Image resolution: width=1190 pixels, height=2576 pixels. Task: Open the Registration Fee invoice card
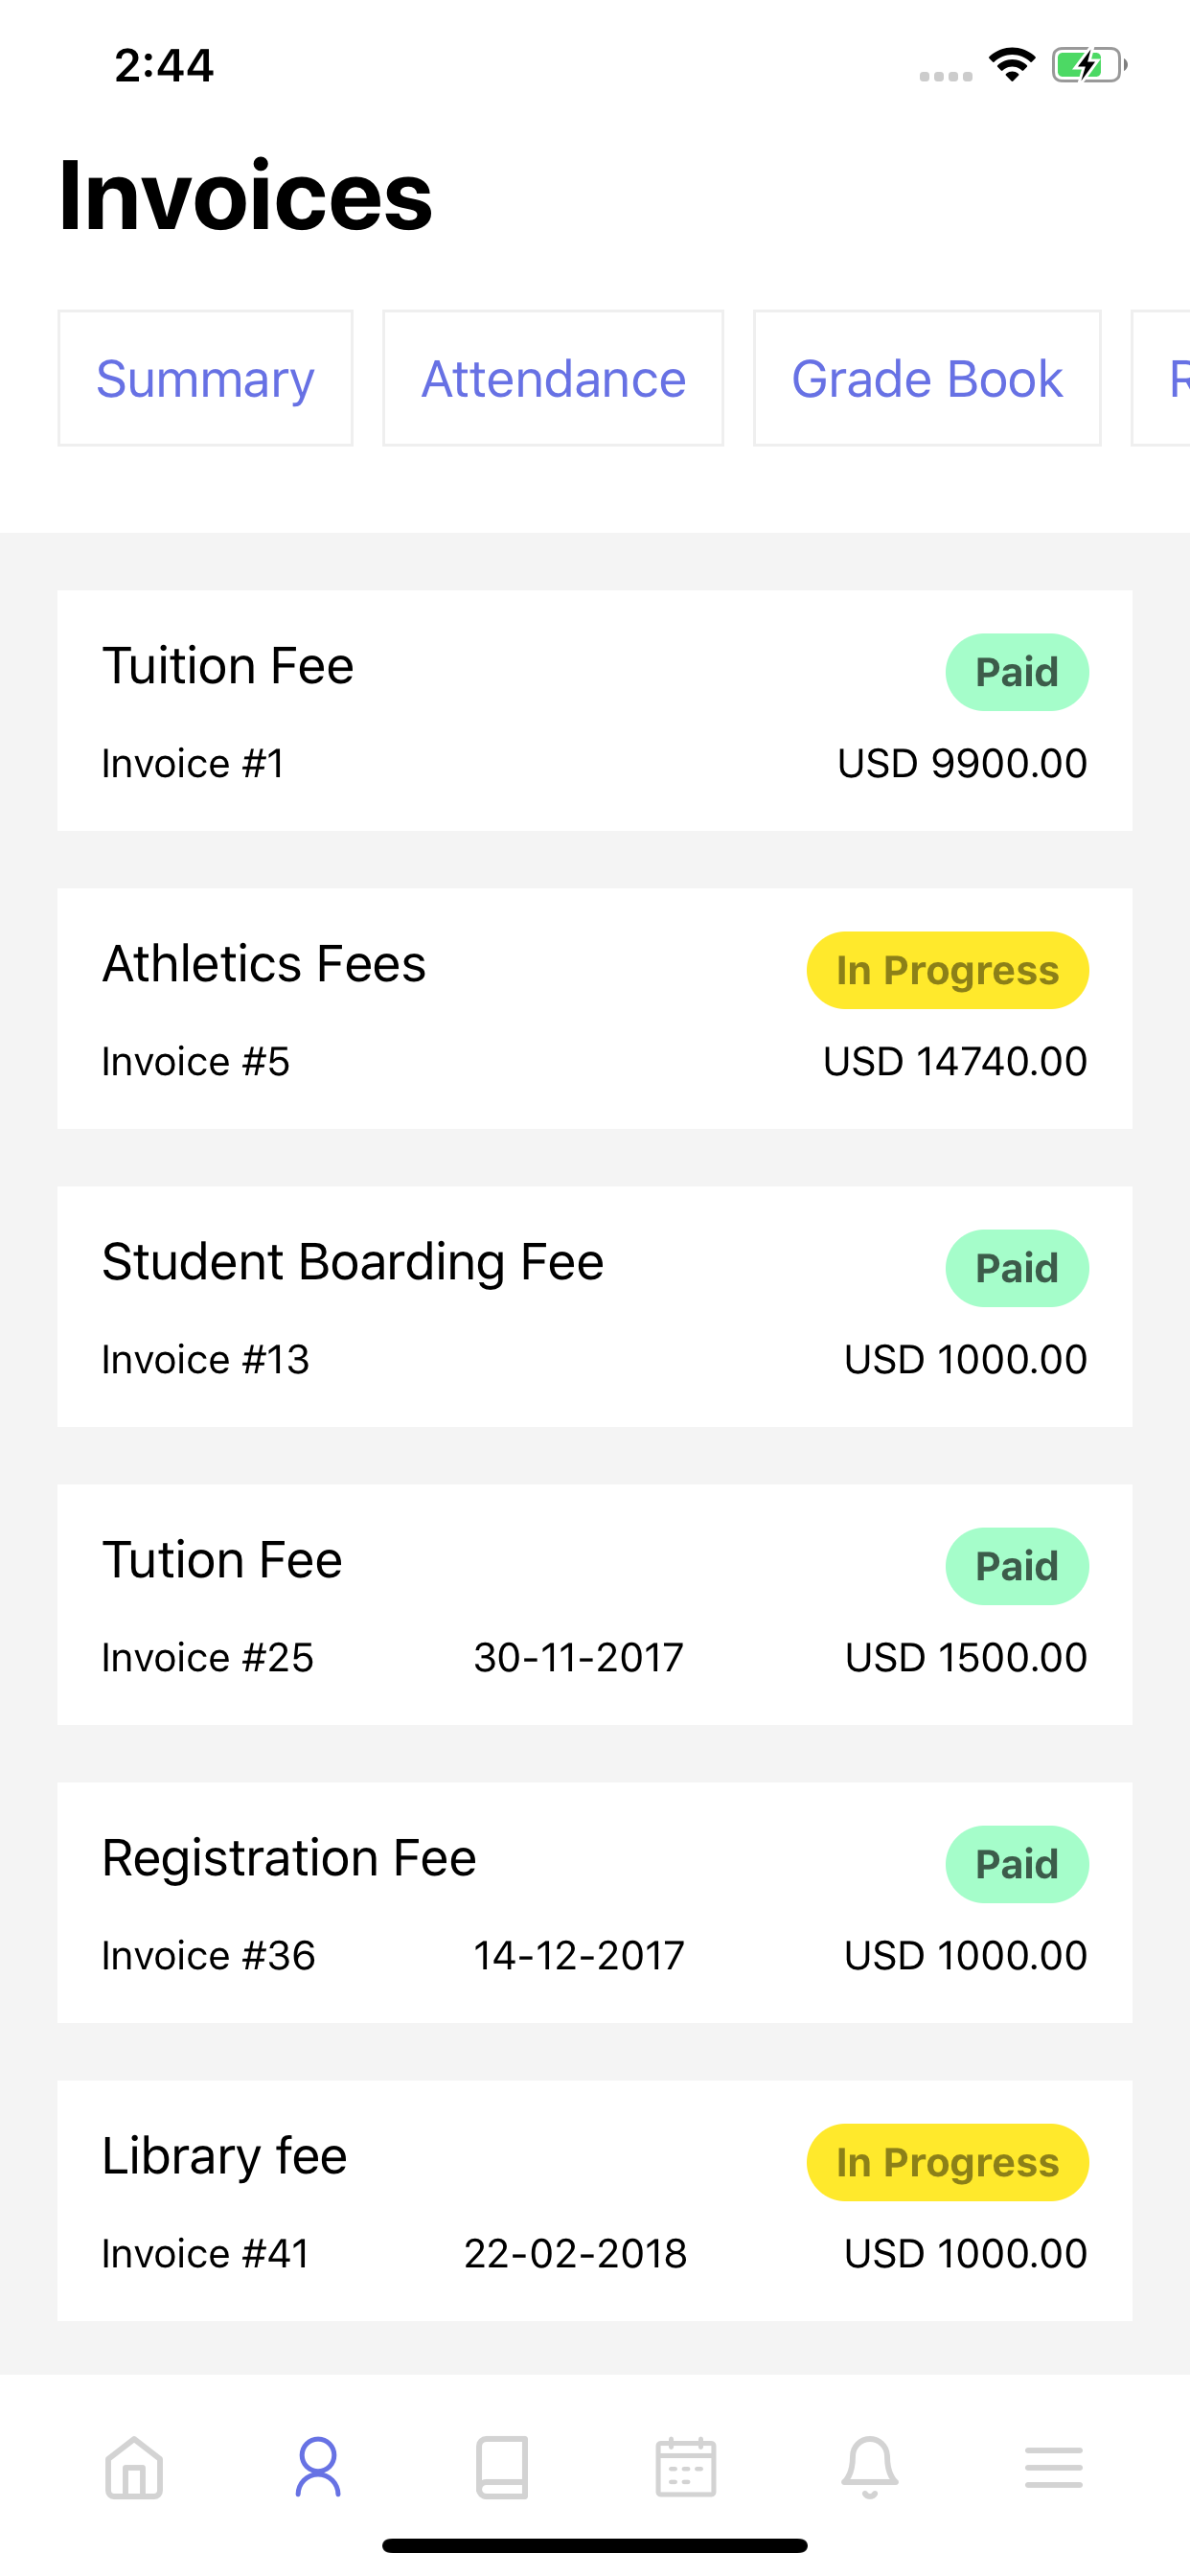coord(595,1902)
